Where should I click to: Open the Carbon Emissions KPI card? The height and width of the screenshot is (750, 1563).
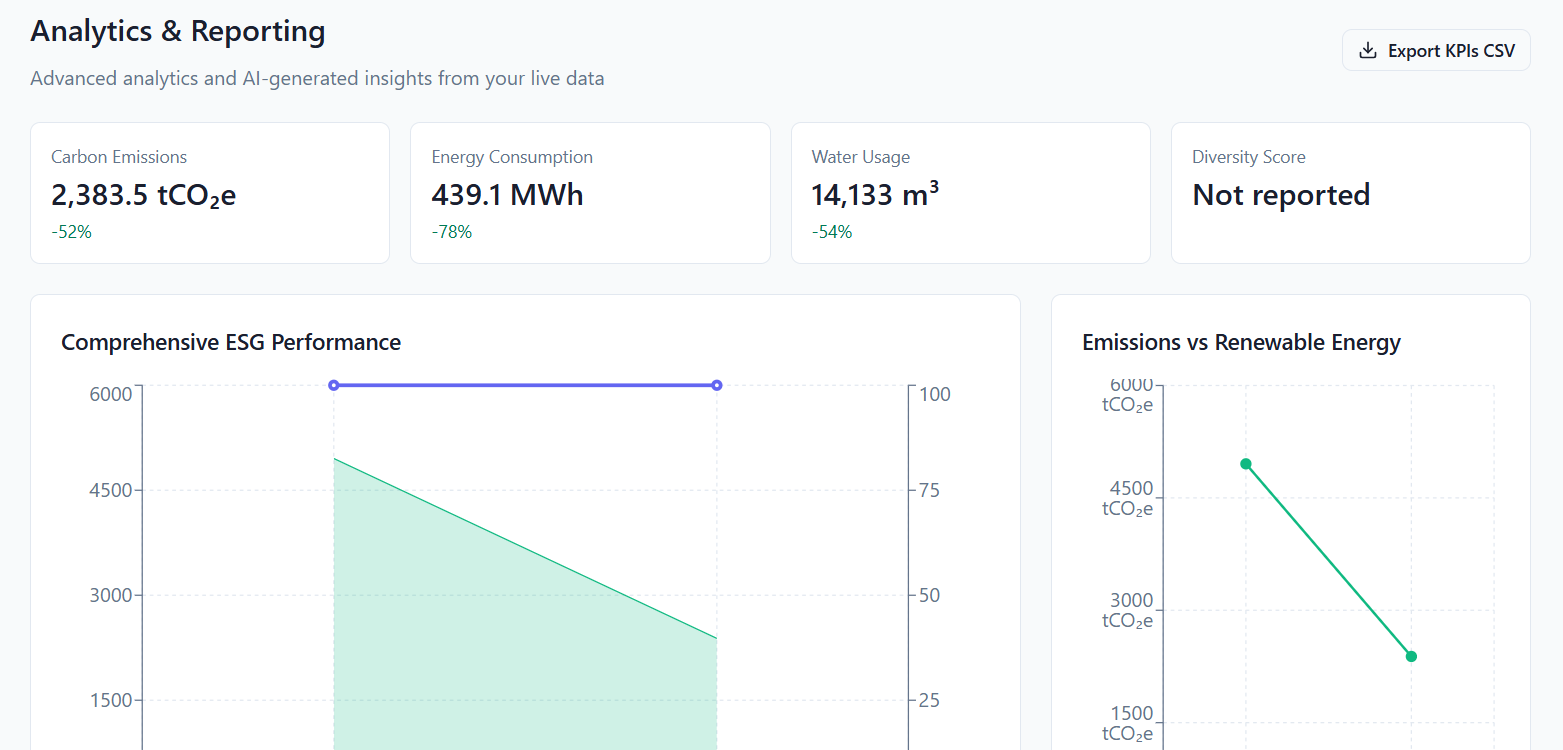tap(210, 193)
